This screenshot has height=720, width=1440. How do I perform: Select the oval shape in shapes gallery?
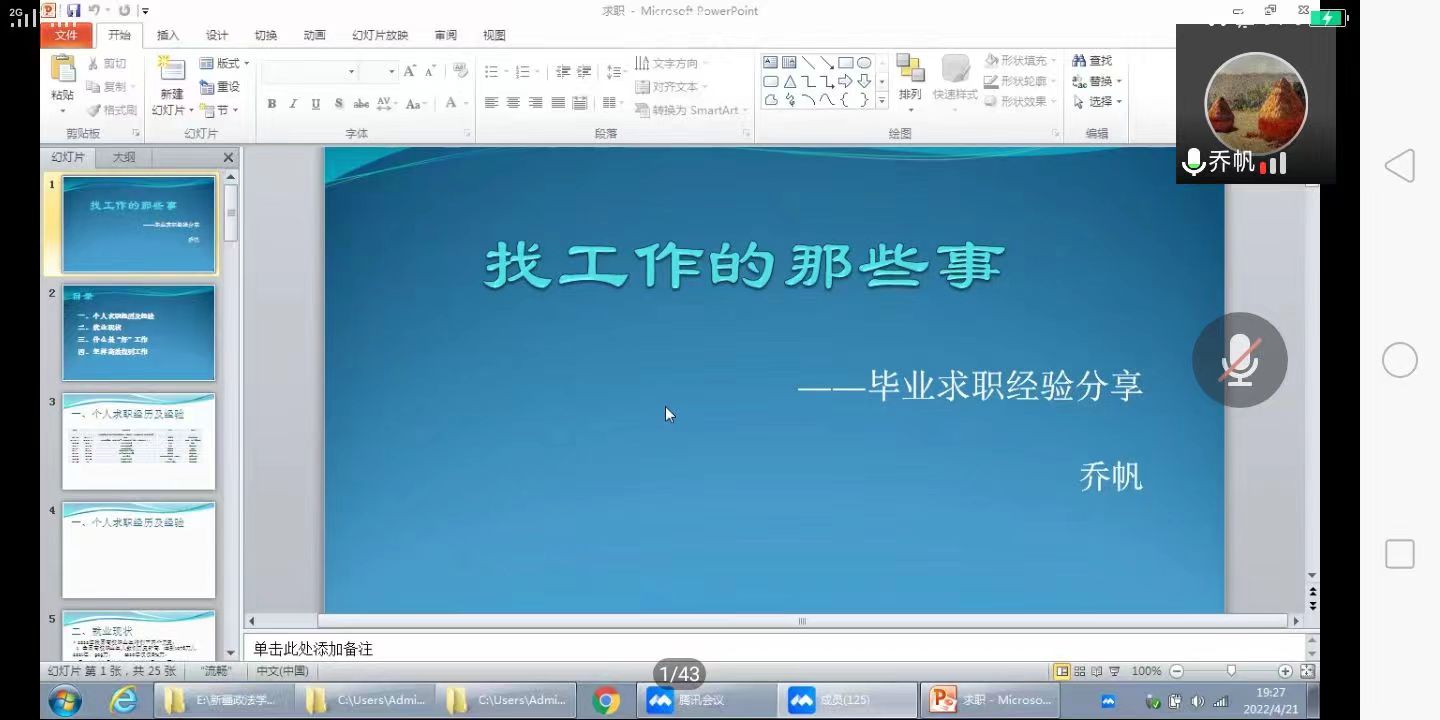point(864,63)
